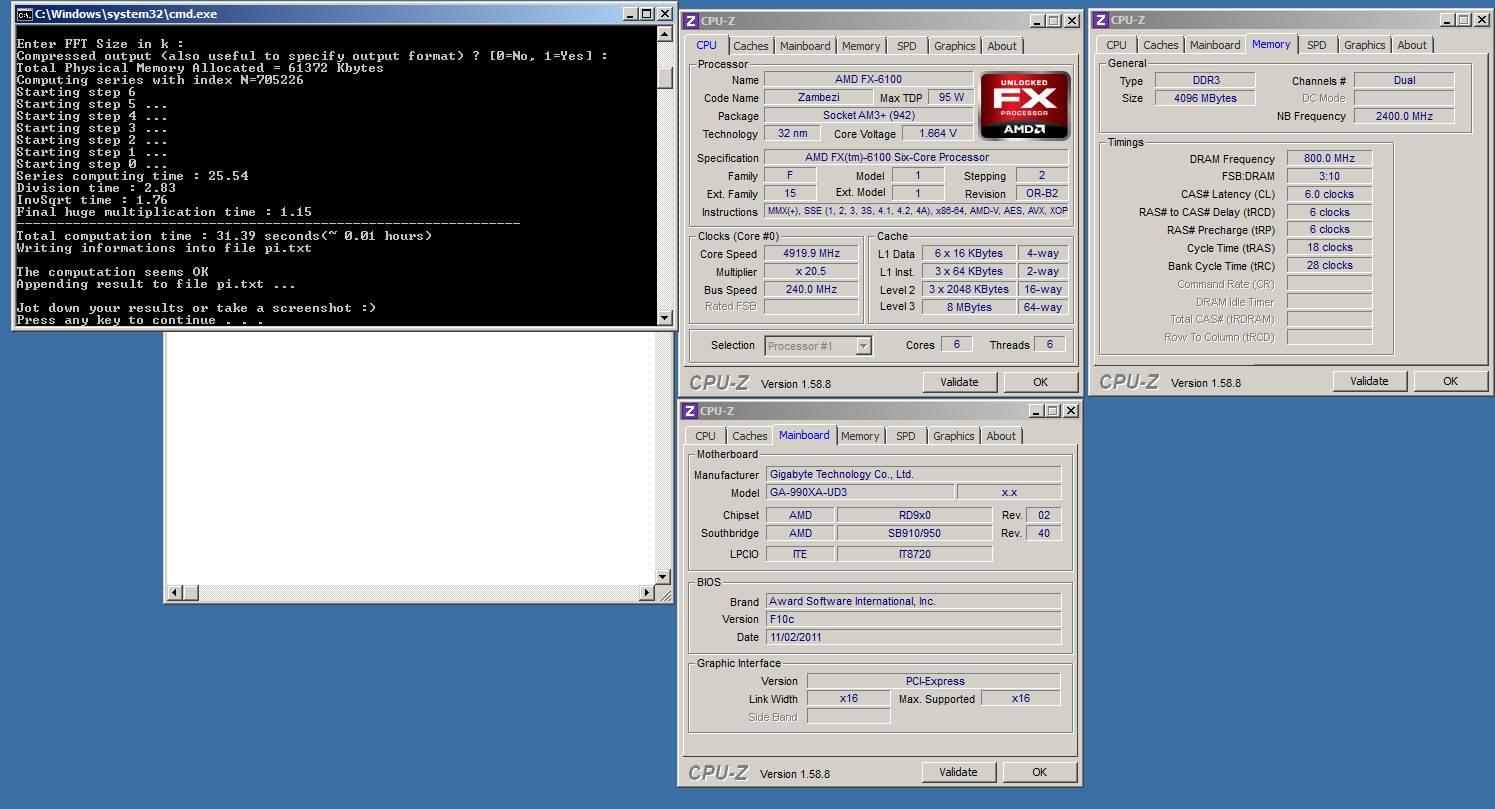Click the FSB:DRAM ratio value 3:10
1495x809 pixels.
coord(1329,177)
